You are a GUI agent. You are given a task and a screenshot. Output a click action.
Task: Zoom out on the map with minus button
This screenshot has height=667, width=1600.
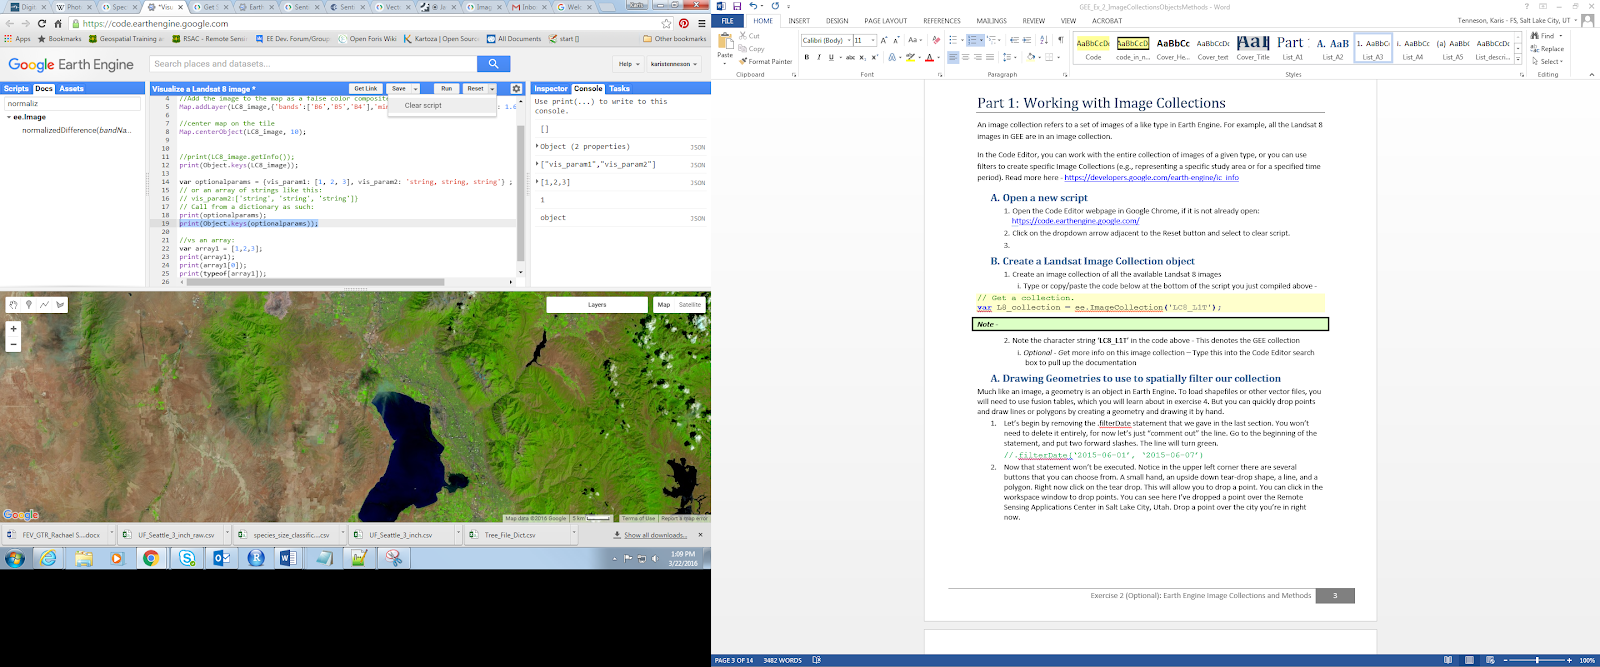(13, 344)
